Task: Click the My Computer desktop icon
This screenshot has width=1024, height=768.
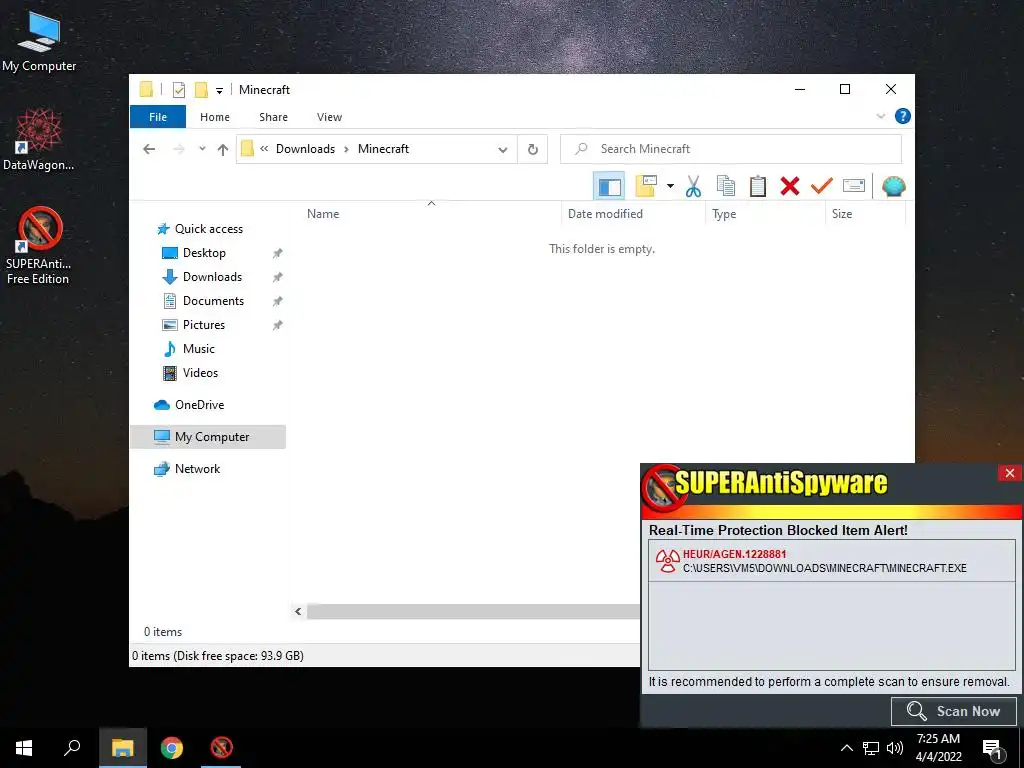Action: tap(39, 40)
